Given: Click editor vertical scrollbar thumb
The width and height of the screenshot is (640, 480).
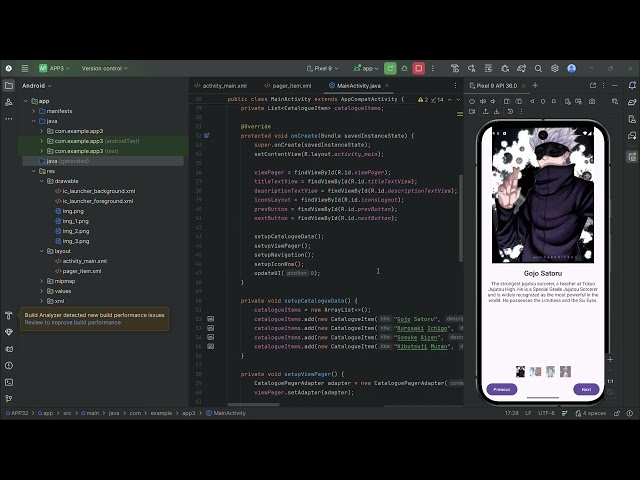Looking at the screenshot, I should 461,218.
